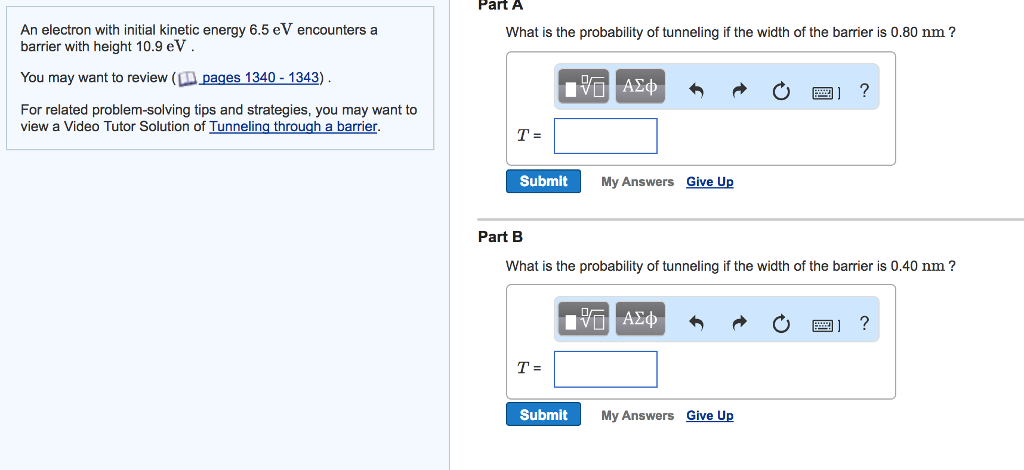The height and width of the screenshot is (470, 1024).
Task: Show keyboard shortcuts for Part B
Action: click(825, 323)
